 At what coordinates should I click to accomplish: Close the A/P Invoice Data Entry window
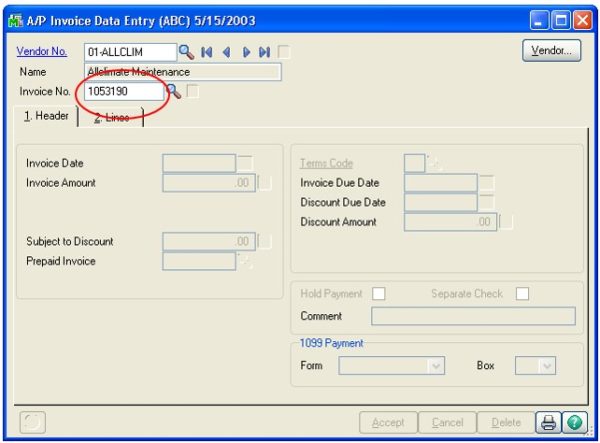(x=582, y=20)
